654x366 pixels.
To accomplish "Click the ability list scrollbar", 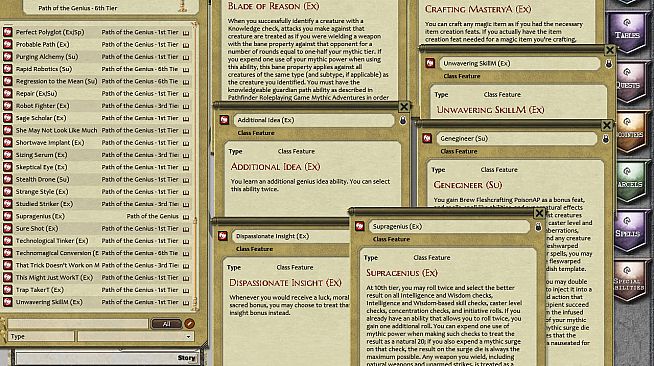I will [x=195, y=167].
